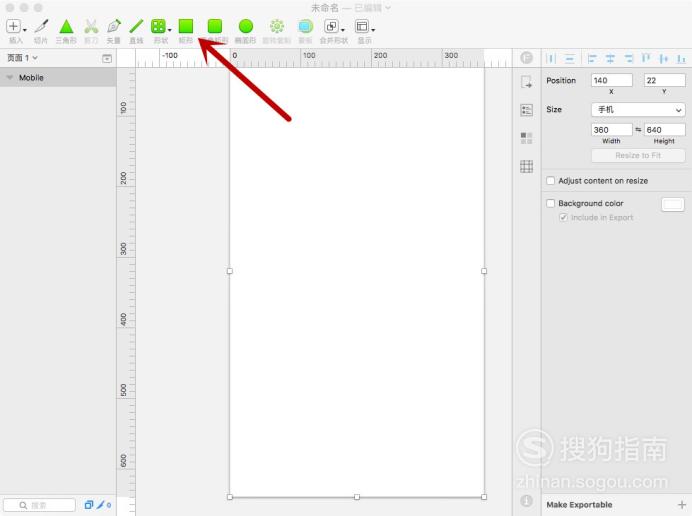
Task: Click the artboard export arrow sidebar icon
Action: (x=526, y=82)
